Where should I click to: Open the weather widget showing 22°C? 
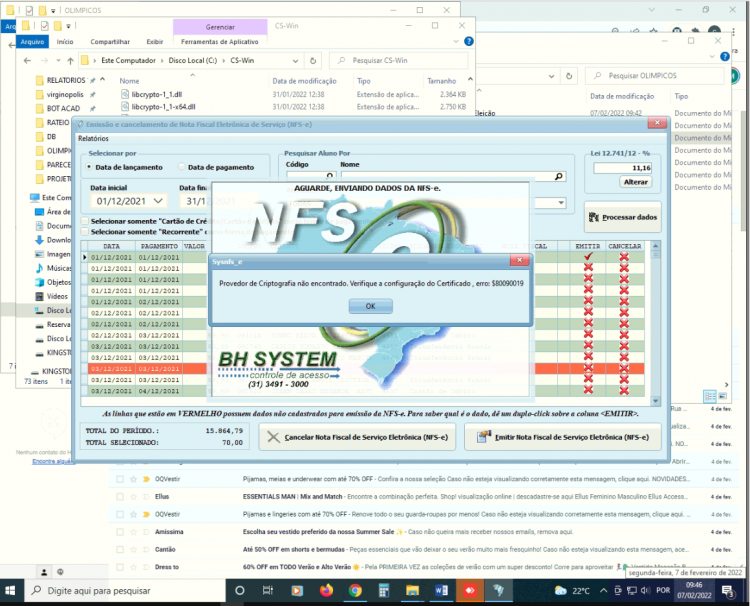(x=572, y=591)
